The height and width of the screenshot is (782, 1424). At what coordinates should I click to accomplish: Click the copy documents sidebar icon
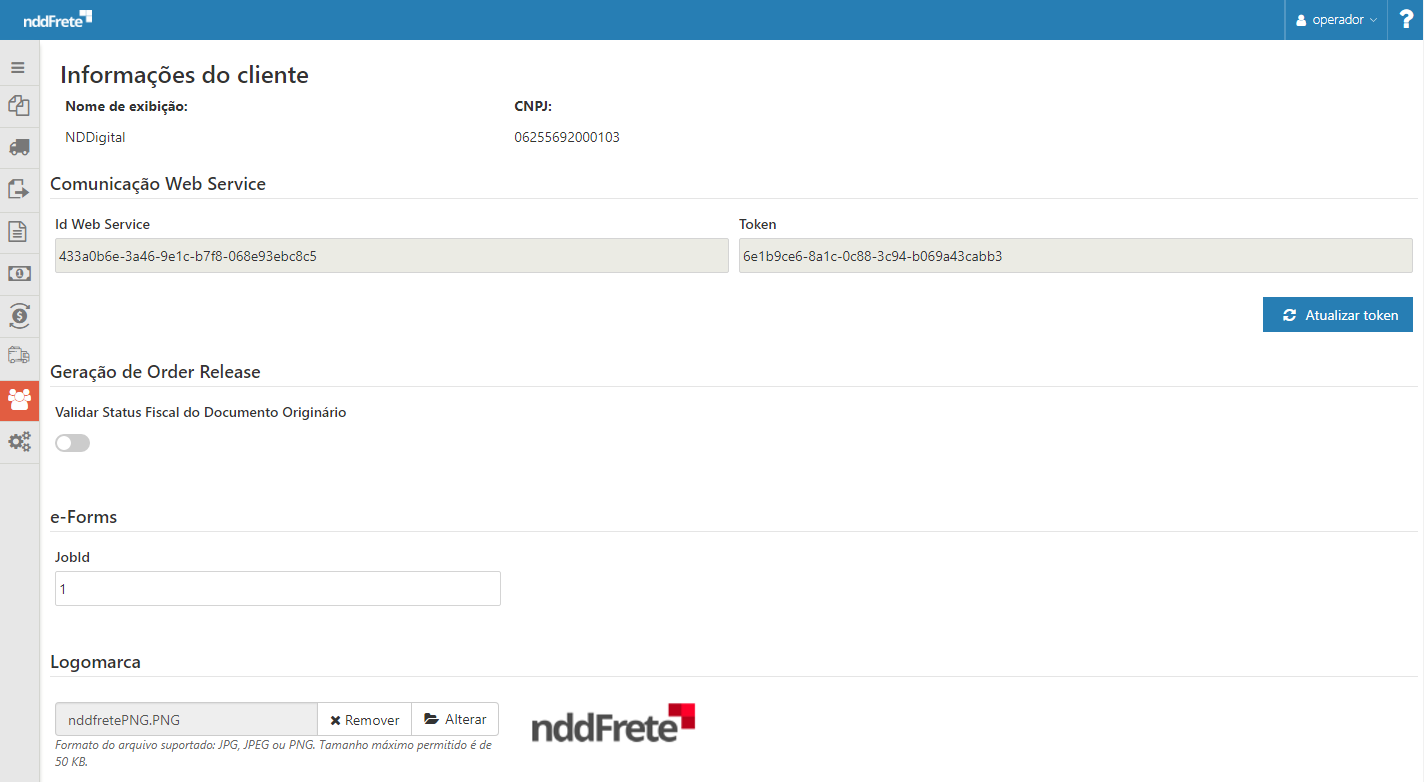pyautogui.click(x=19, y=105)
